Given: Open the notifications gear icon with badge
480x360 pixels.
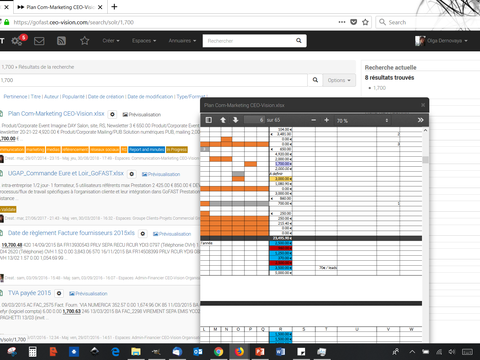Looking at the screenshot, I should [x=18, y=40].
